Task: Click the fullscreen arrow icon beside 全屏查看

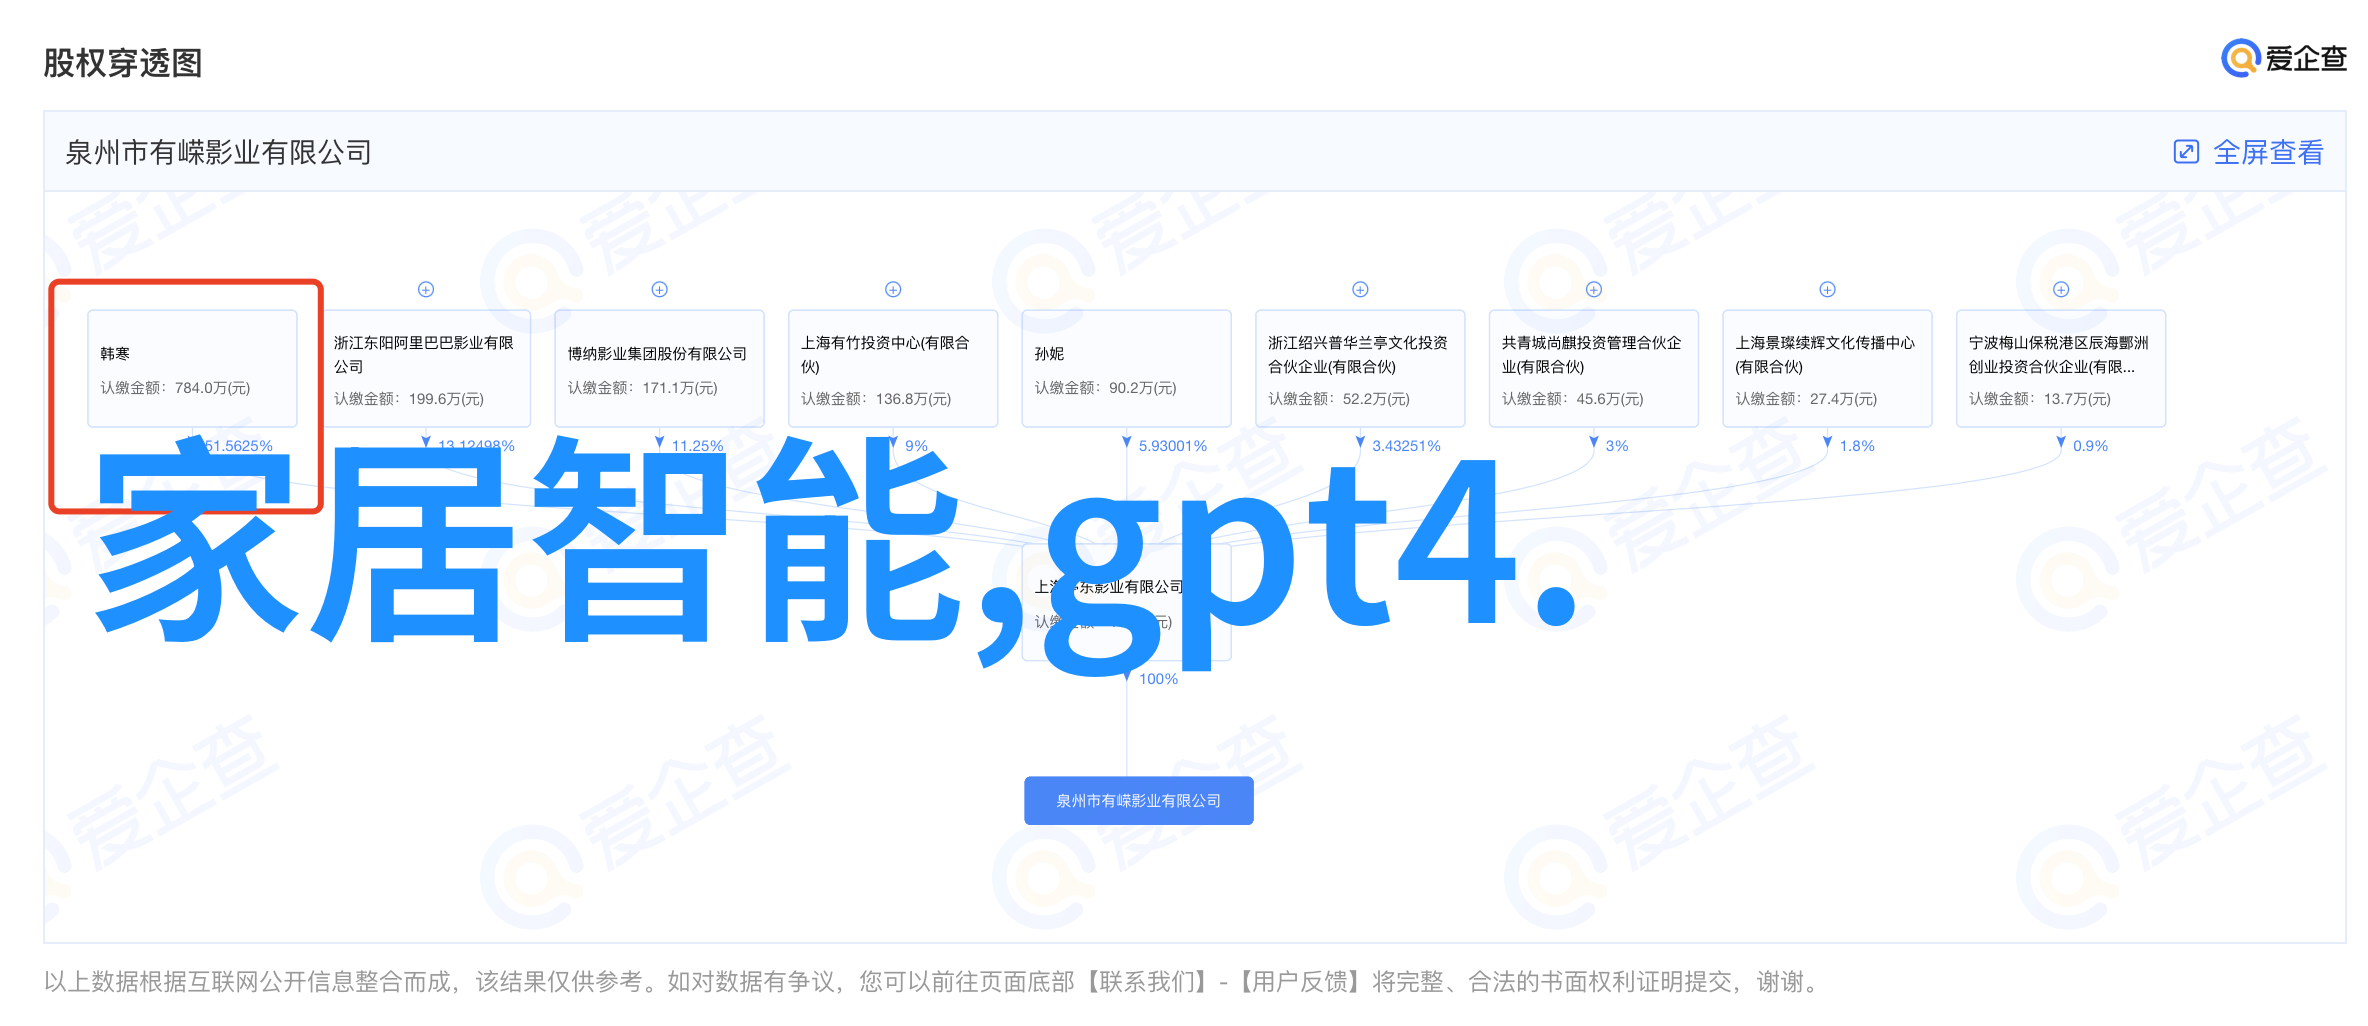Action: click(2186, 152)
